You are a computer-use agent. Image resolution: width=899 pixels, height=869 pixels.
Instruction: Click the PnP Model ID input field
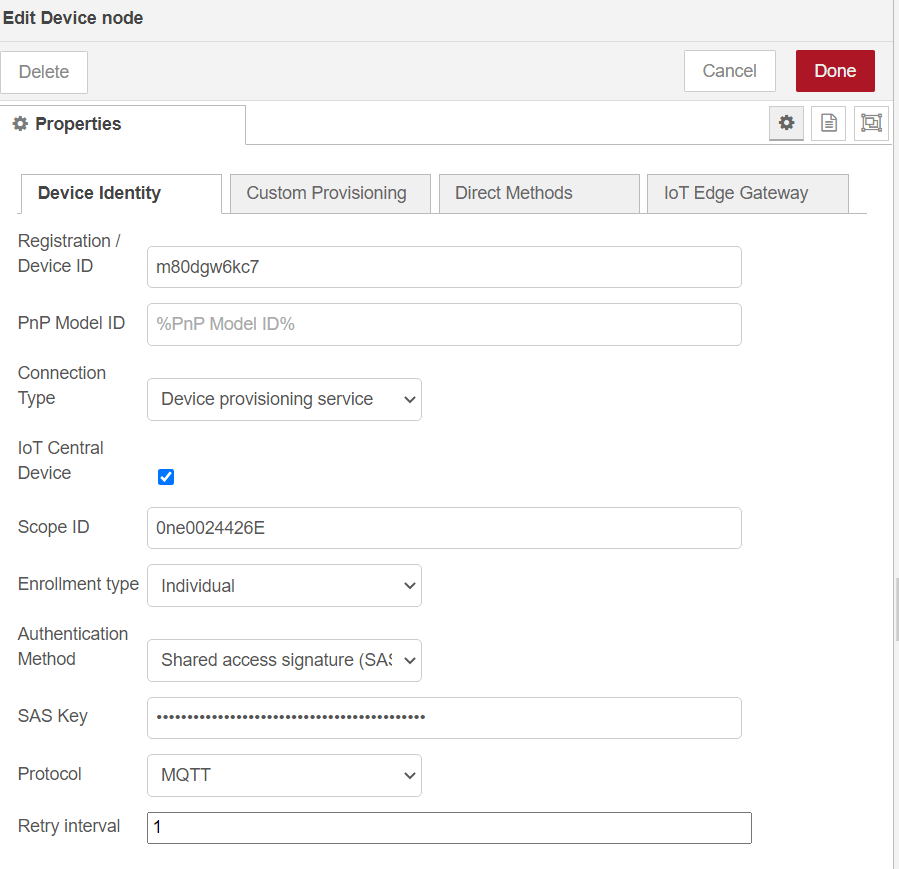coord(444,324)
